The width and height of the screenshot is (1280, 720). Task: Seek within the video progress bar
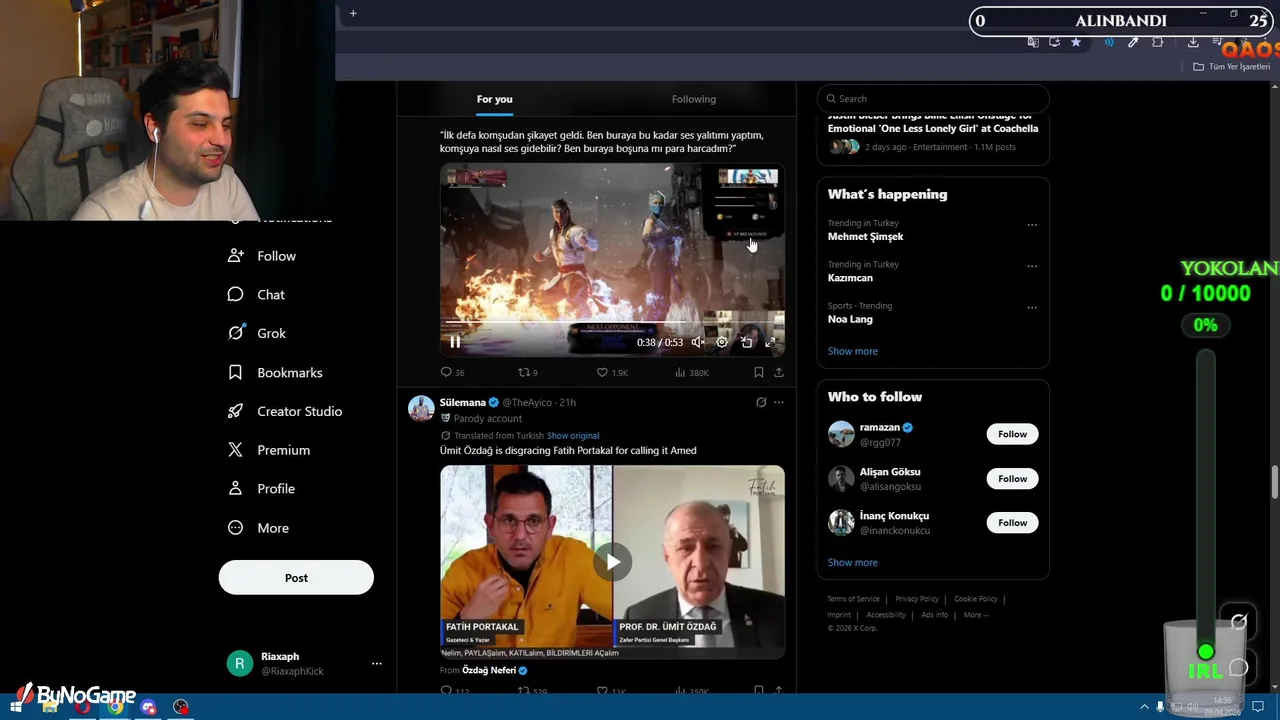coord(612,323)
